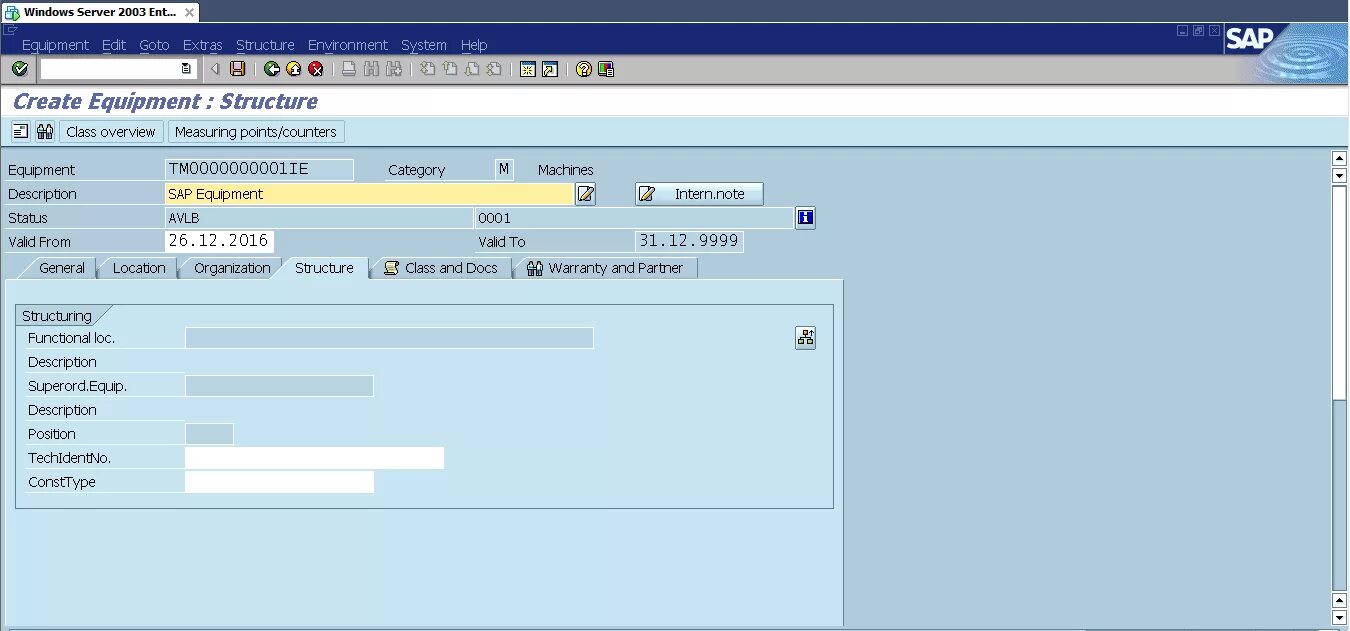Click the category M field
The image size is (1350, 631).
[x=504, y=170]
